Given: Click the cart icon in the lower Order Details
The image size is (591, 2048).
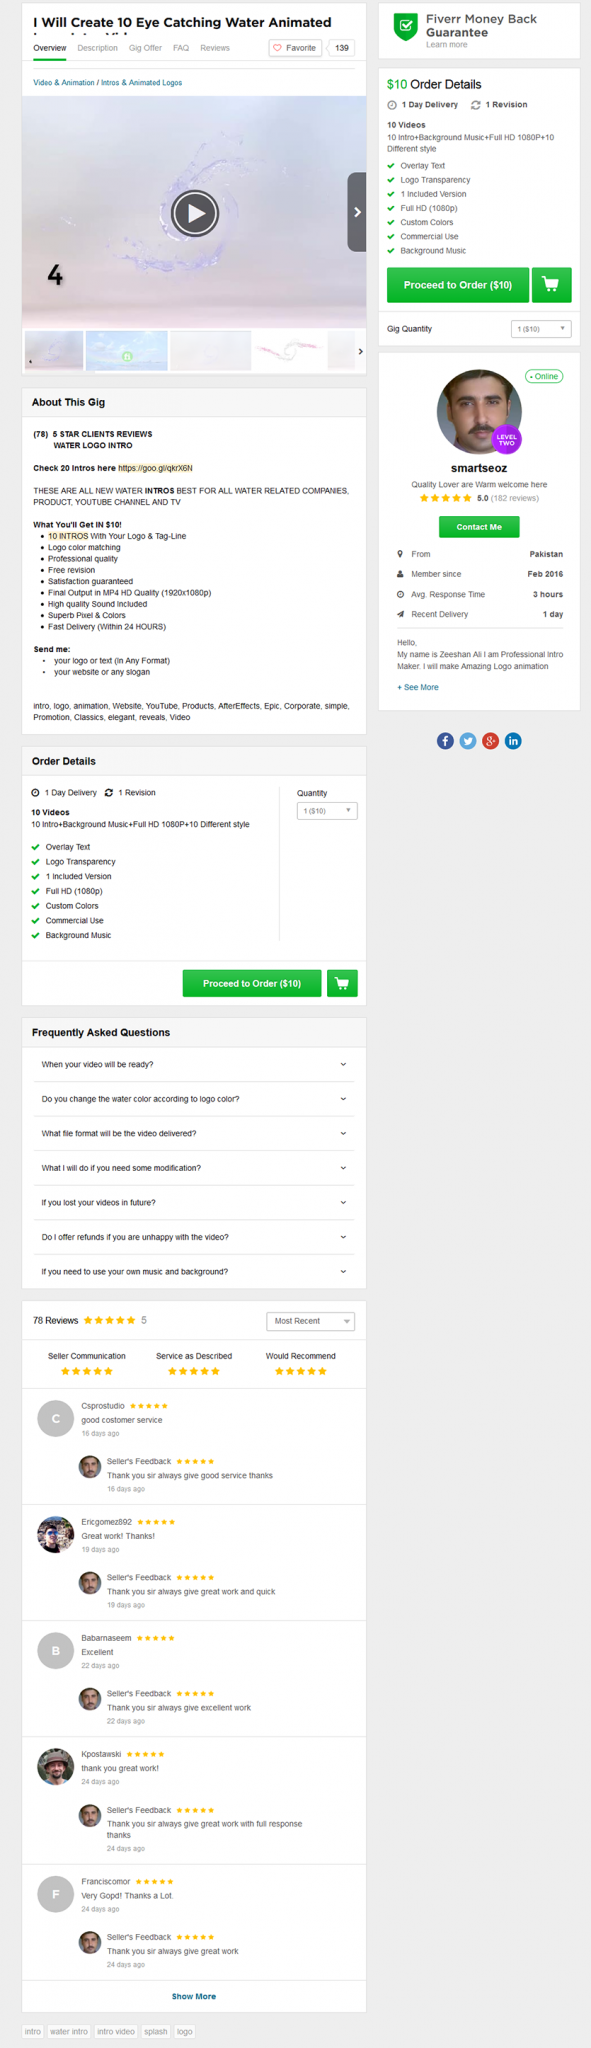Looking at the screenshot, I should (342, 984).
